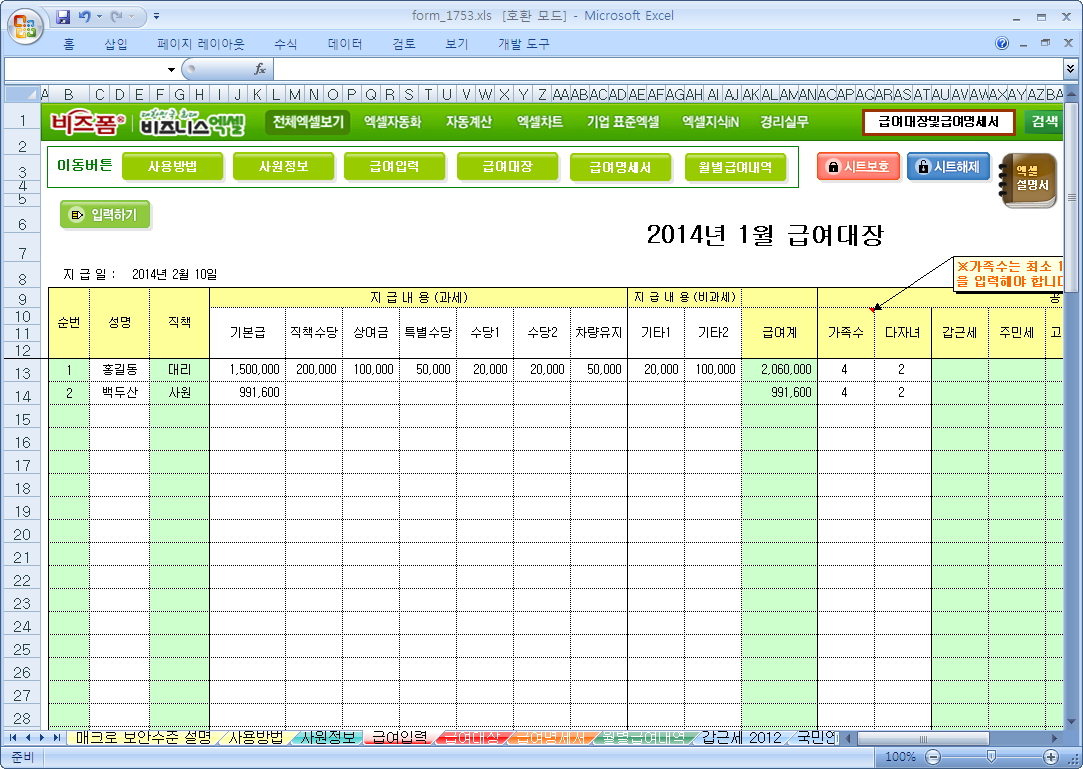Screen dimensions: 1083x769
Task: Click the horizontal scrollbar right arrow
Action: click(x=1057, y=738)
